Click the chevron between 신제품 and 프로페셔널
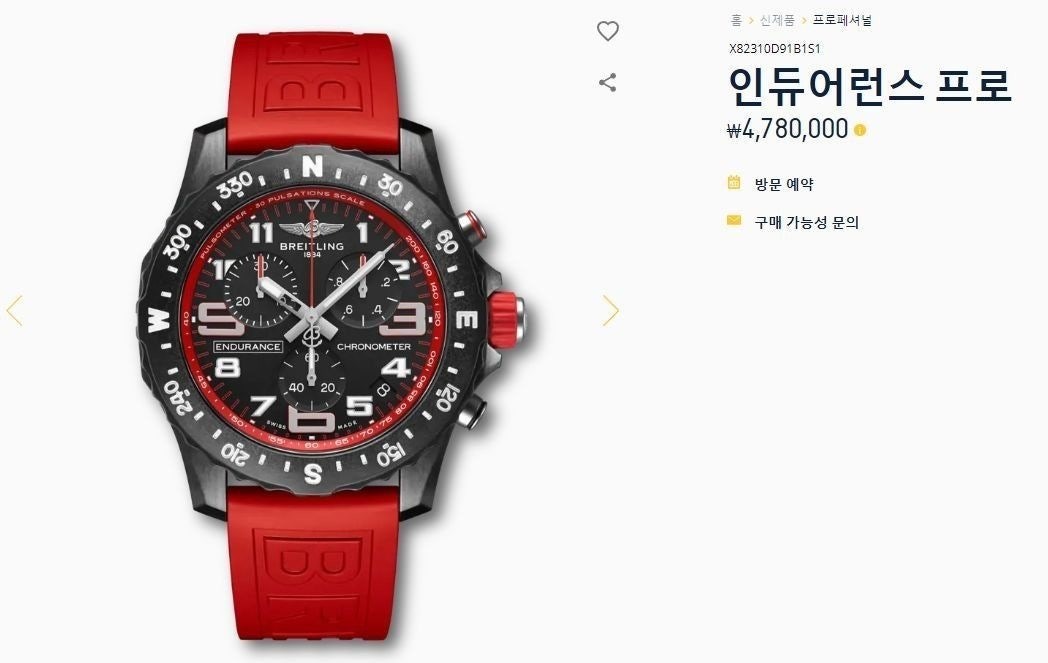The image size is (1048, 663). [804, 21]
